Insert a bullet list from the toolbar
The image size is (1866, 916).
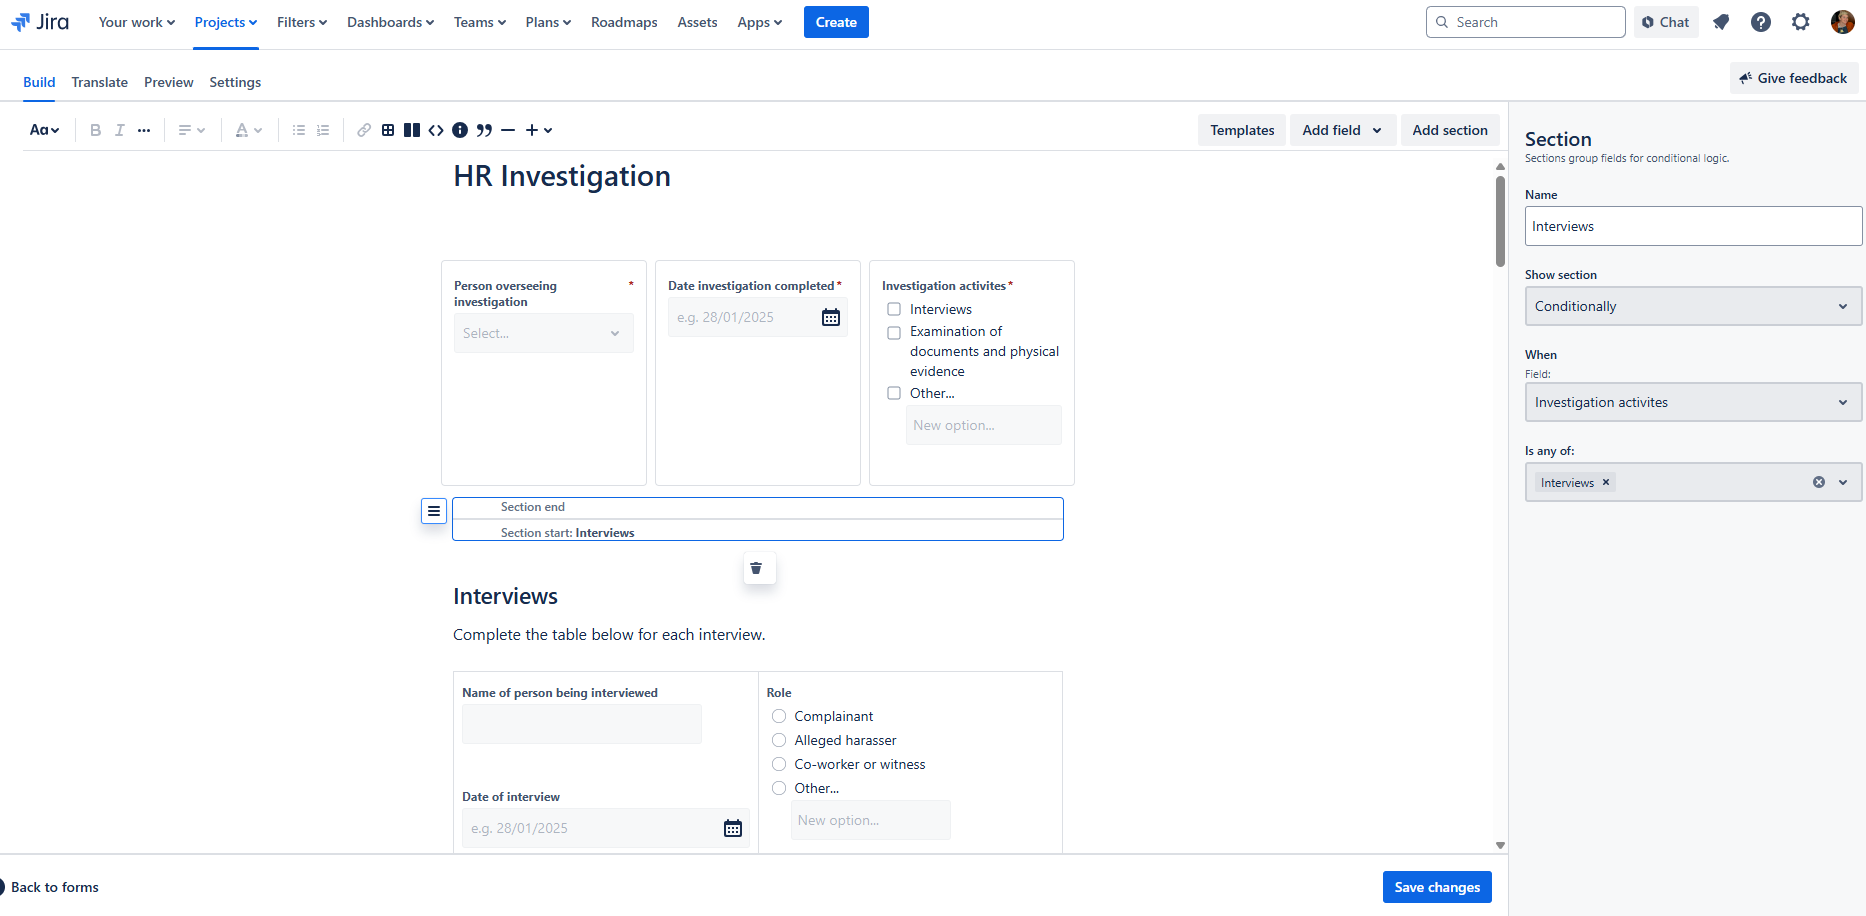pos(297,130)
